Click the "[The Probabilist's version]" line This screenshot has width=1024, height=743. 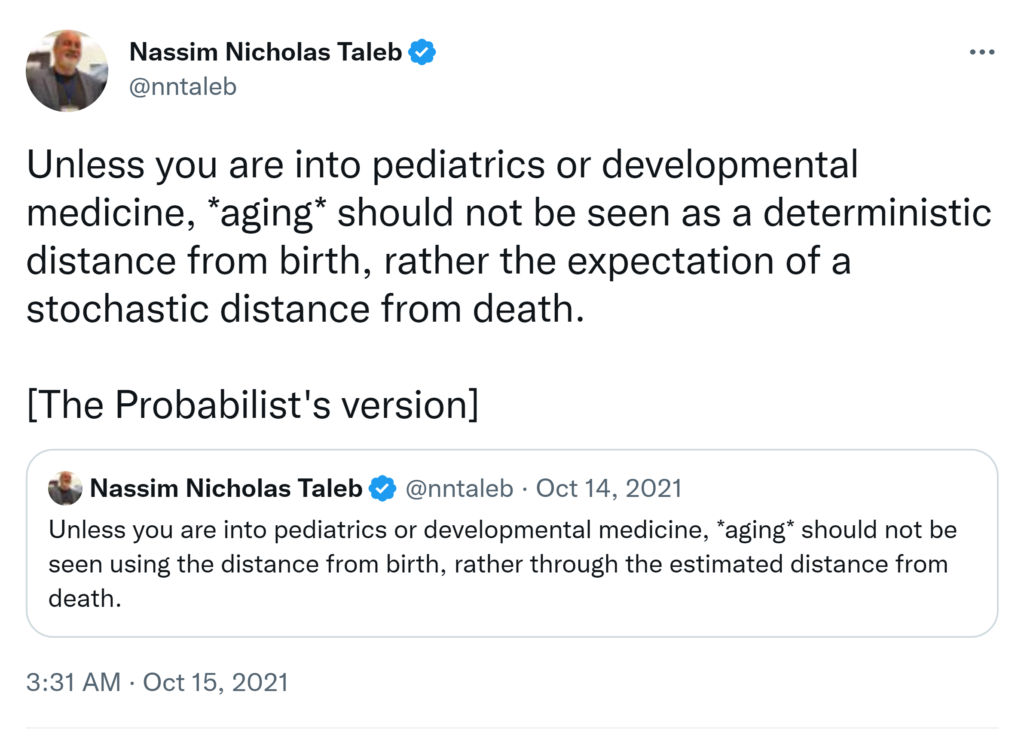click(252, 405)
